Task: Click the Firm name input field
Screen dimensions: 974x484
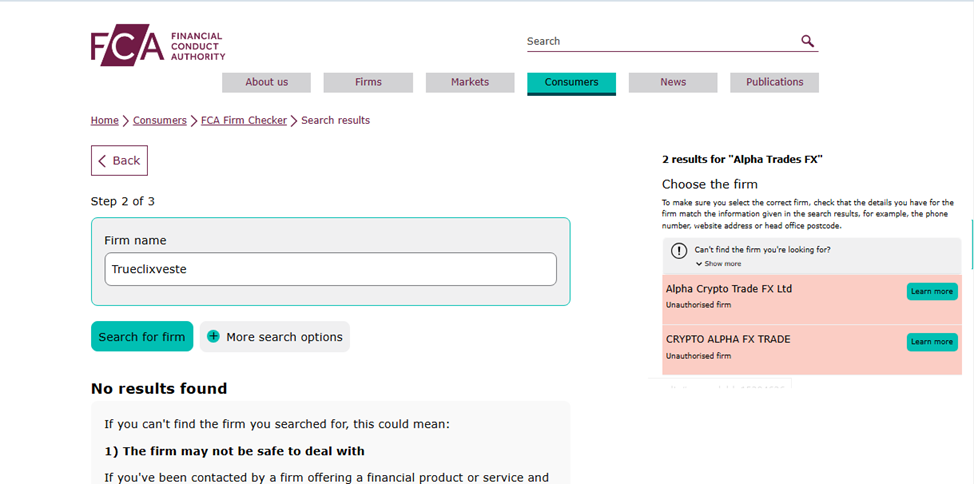Action: coord(330,269)
